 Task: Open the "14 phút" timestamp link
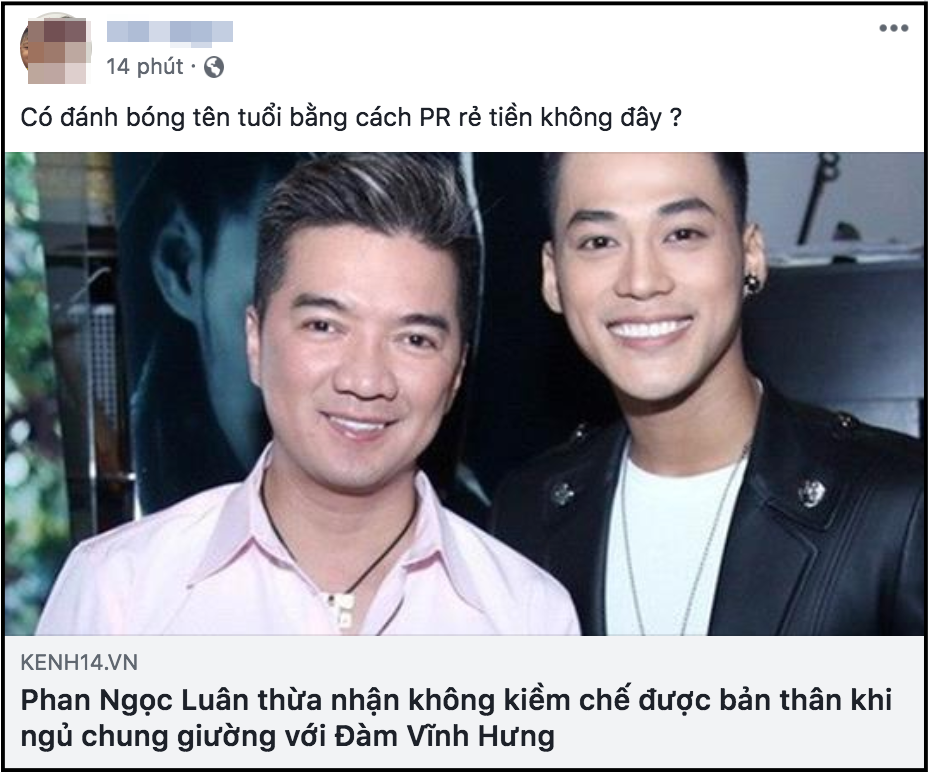point(145,66)
